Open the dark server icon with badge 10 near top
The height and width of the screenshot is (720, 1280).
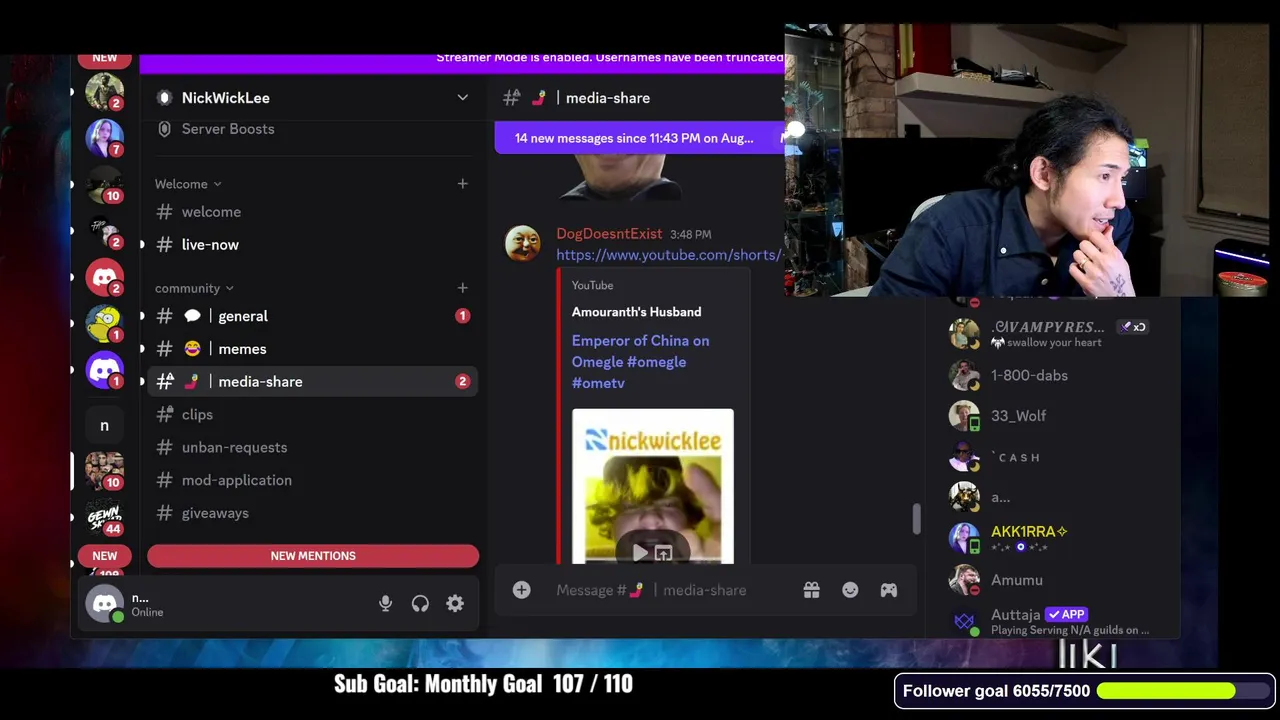tap(104, 184)
